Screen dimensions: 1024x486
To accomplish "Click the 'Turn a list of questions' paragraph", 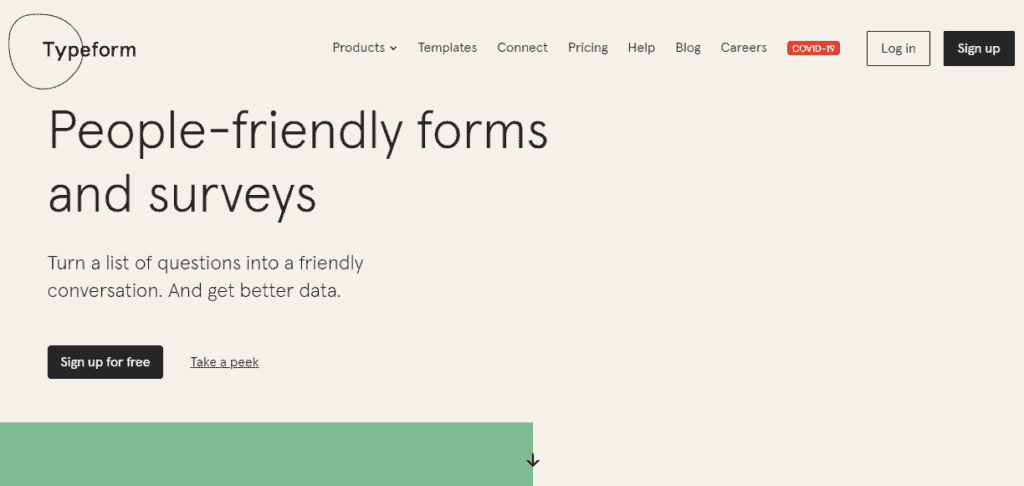I will click(206, 277).
